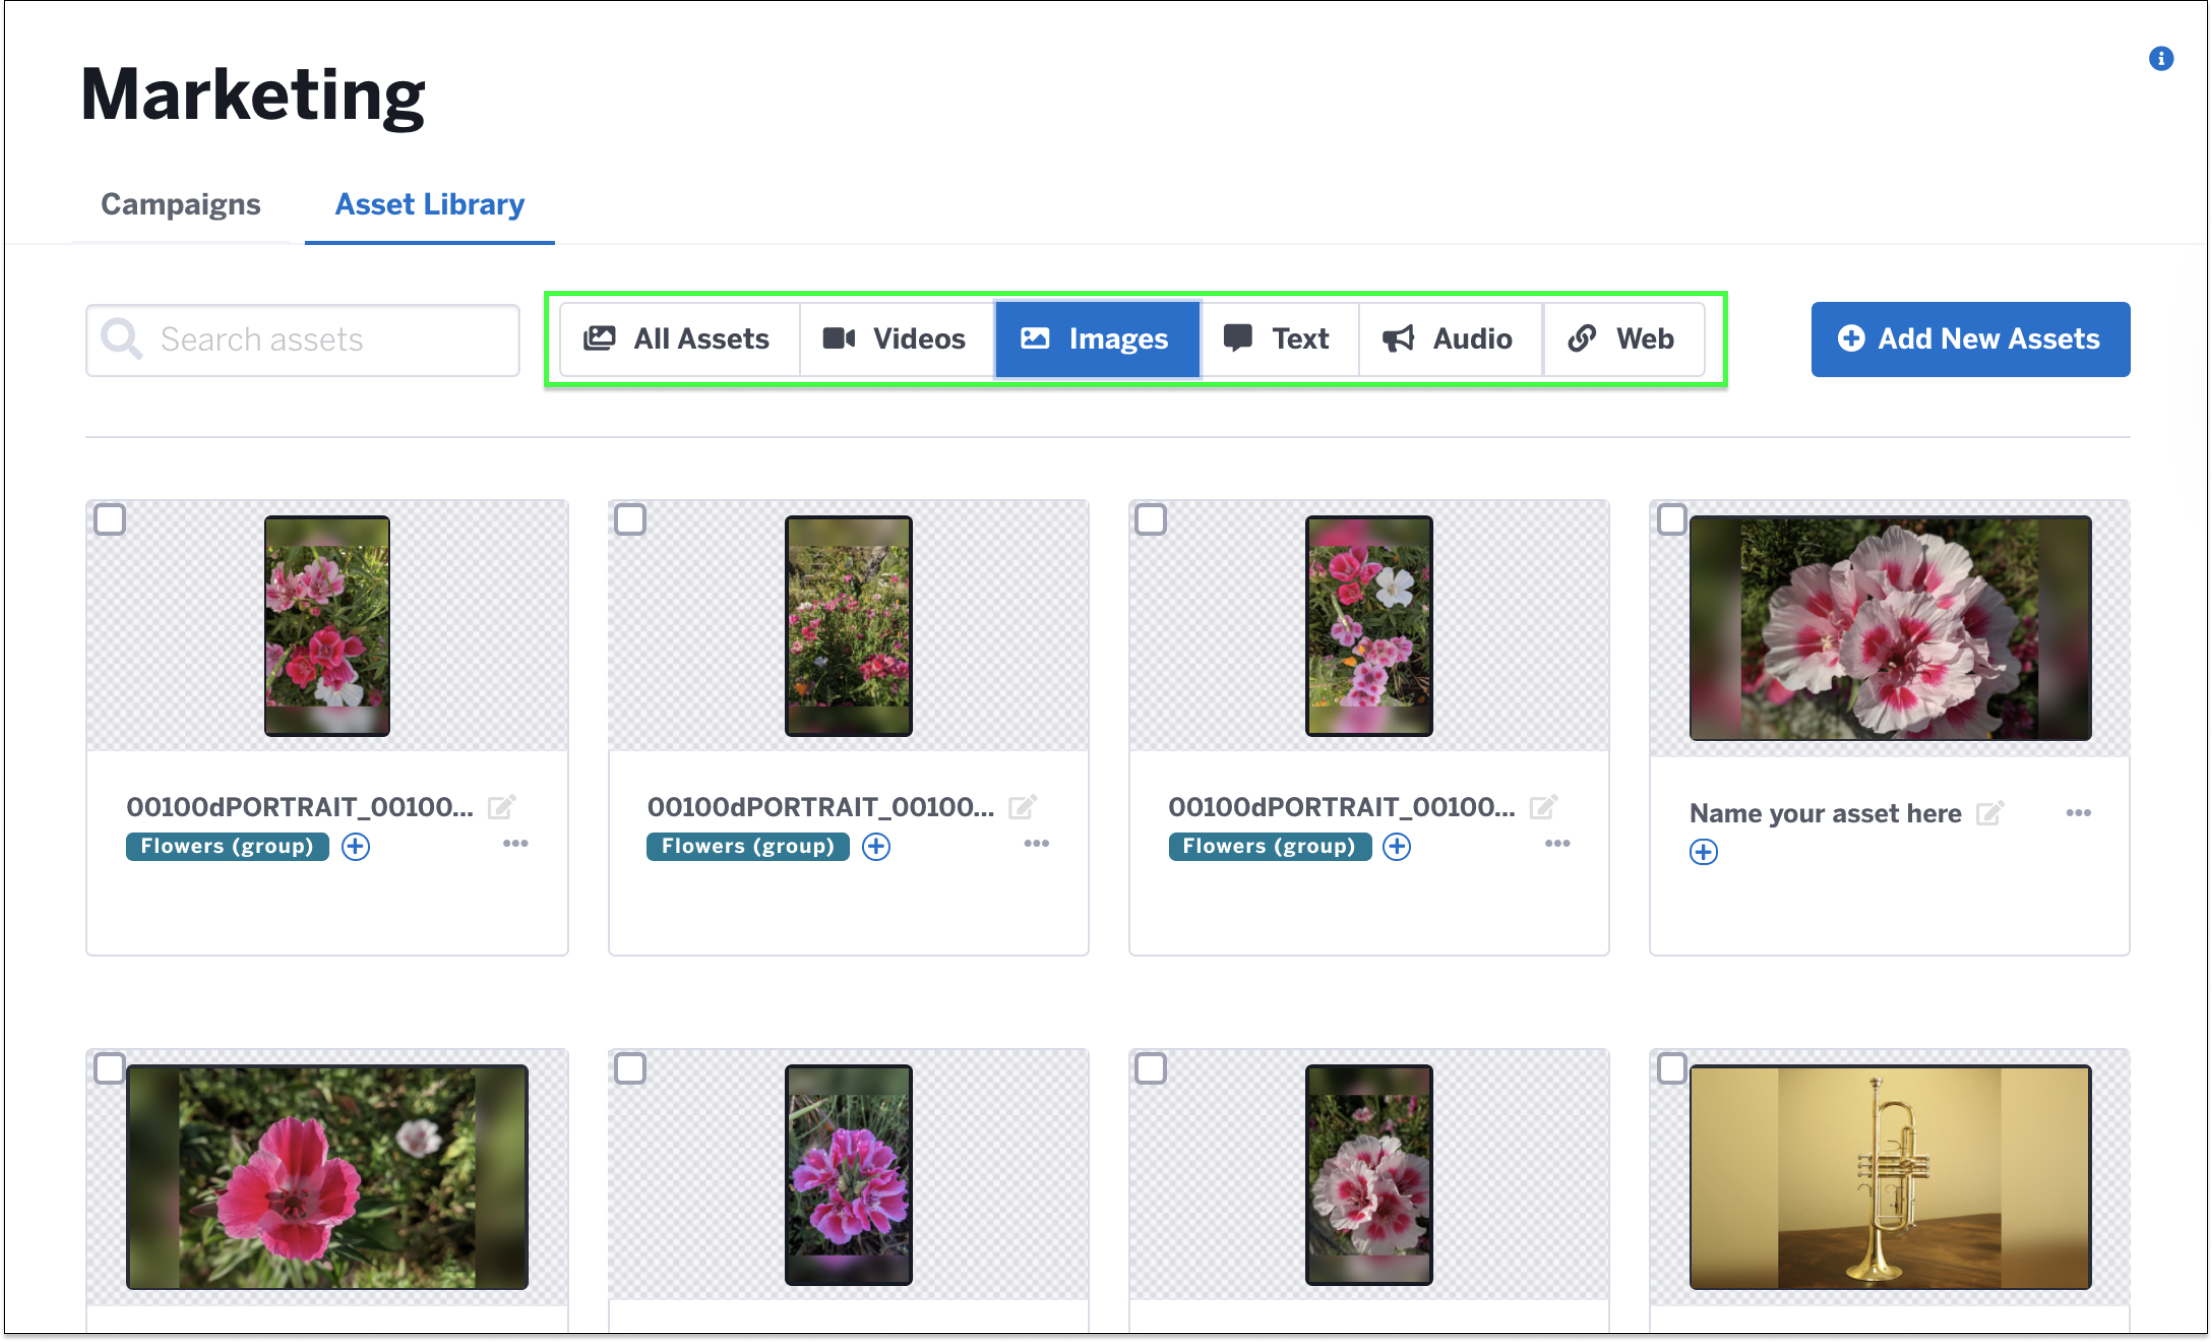Screen dimensions: 2212x1342
Task: Edit name of third Flowers group asset
Action: pyautogui.click(x=1543, y=806)
